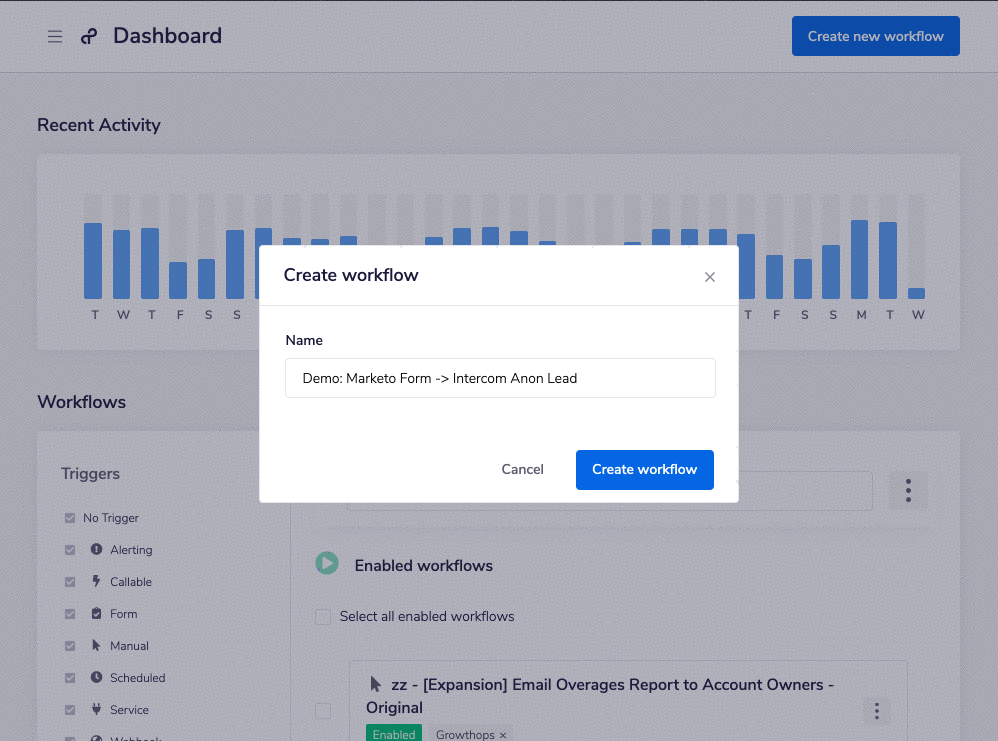Open the hamburger navigation menu
This screenshot has width=998, height=741.
(55, 36)
